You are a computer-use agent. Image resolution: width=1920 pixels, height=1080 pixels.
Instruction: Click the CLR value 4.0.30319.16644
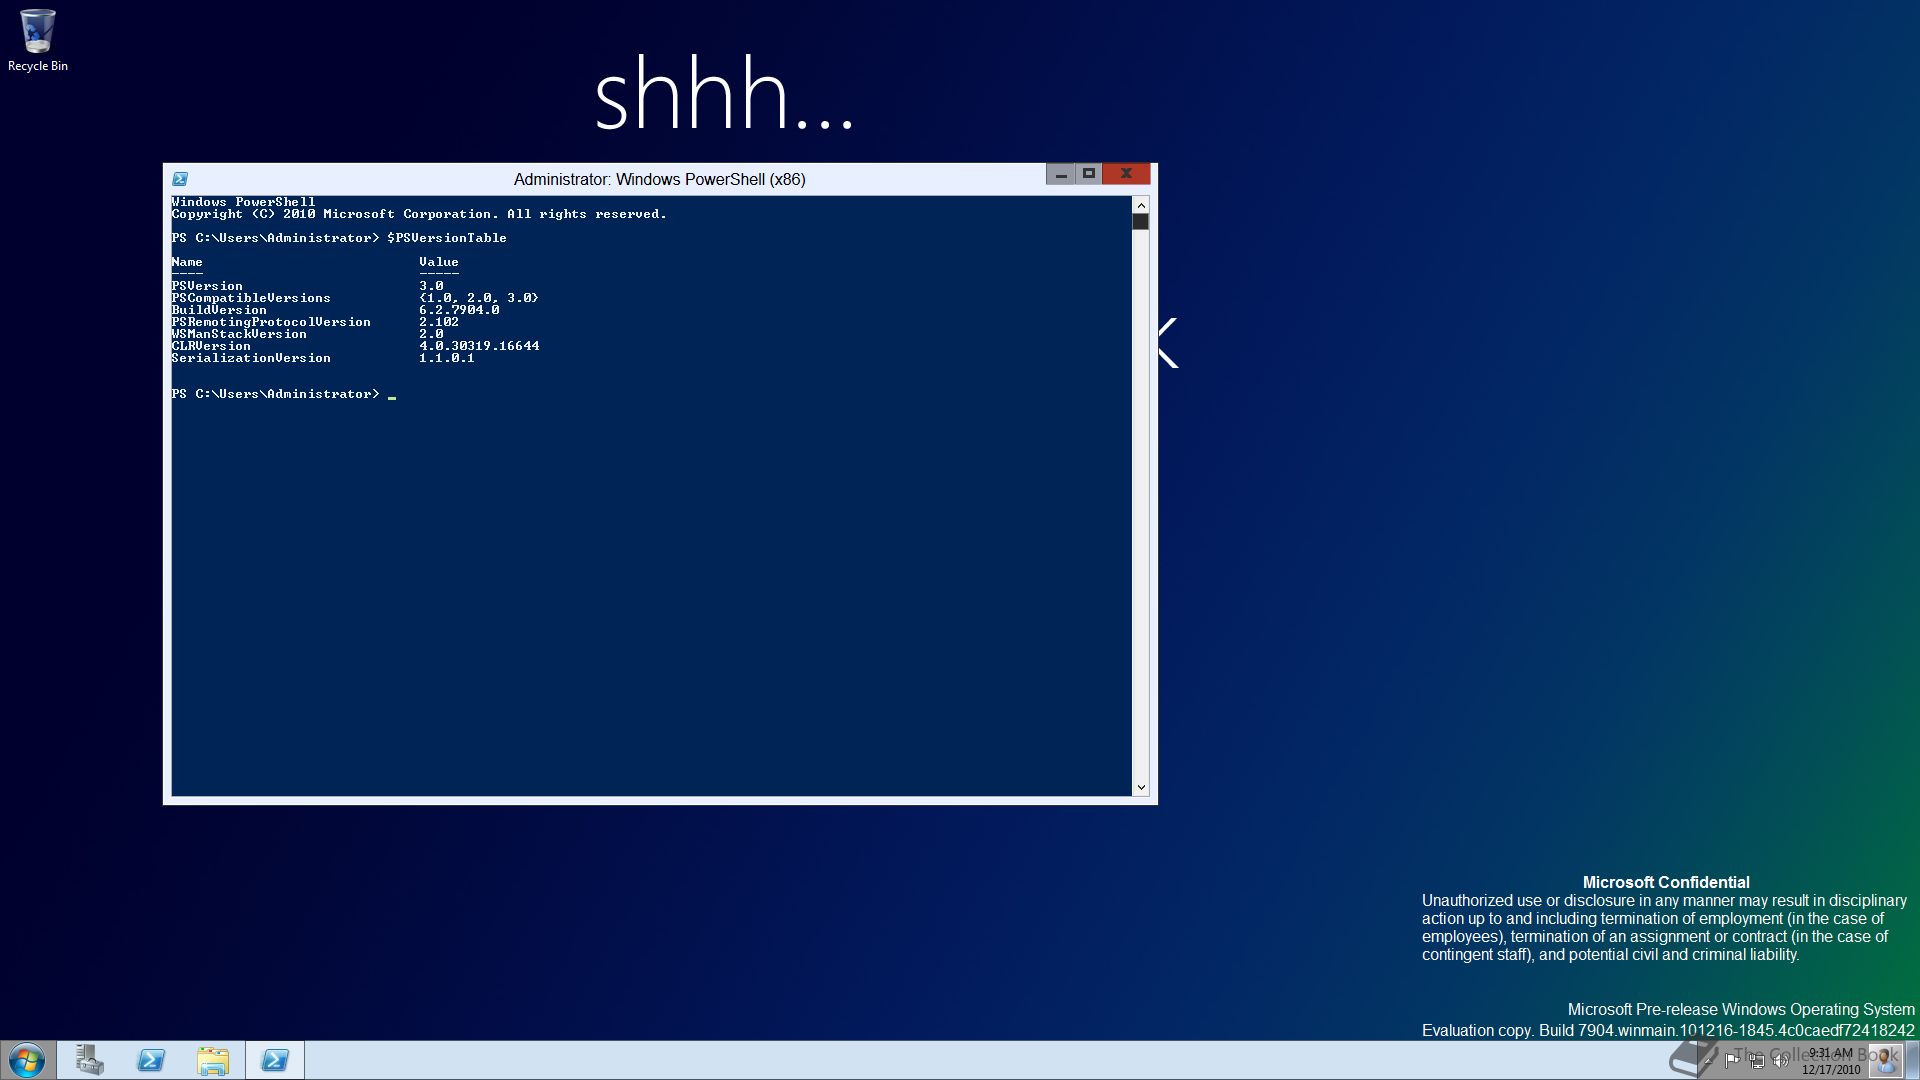479,346
